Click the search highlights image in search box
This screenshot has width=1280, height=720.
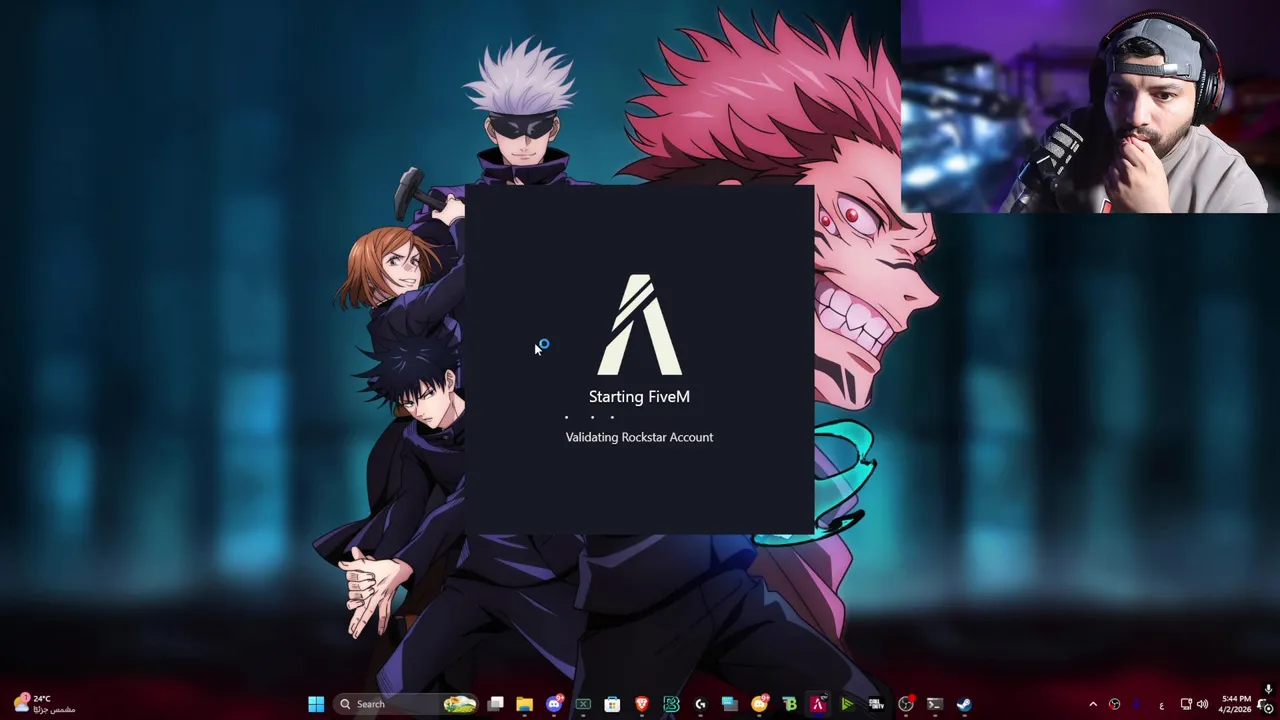(459, 704)
